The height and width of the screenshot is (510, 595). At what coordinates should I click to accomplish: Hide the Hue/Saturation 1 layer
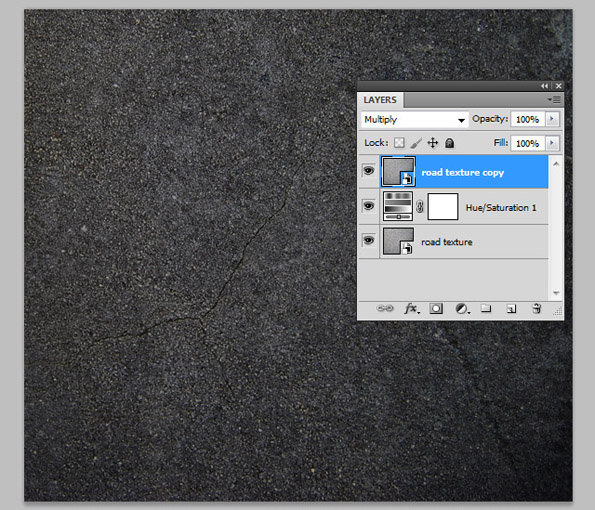[368, 206]
